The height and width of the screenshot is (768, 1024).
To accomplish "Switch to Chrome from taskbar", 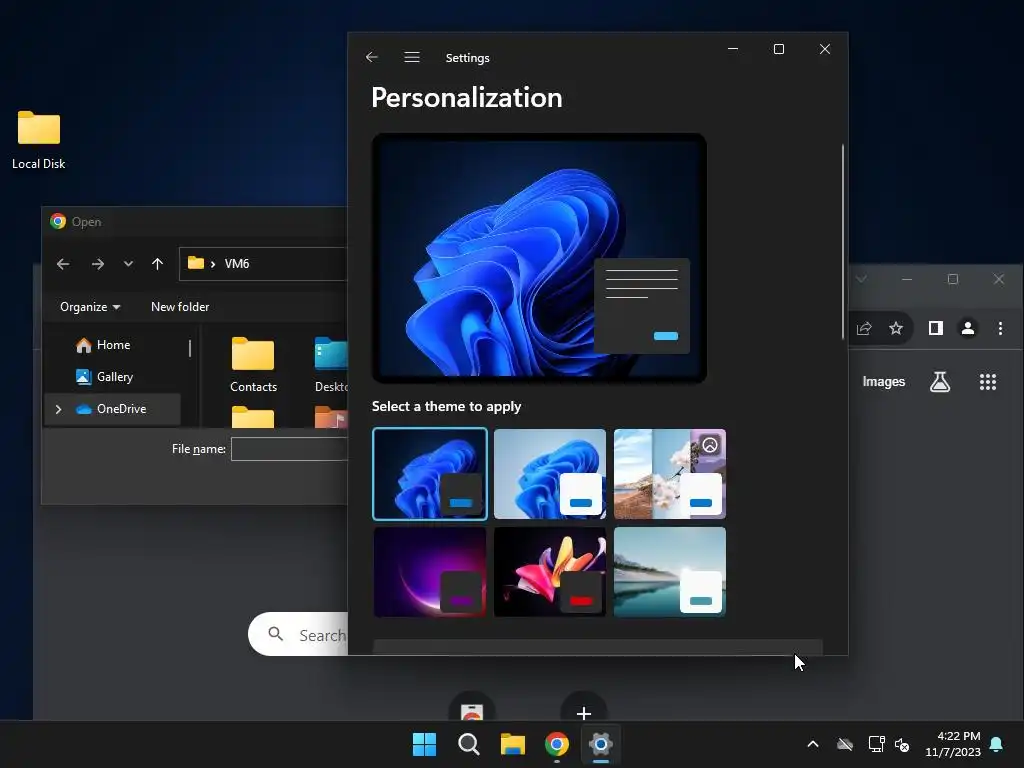I will [557, 744].
